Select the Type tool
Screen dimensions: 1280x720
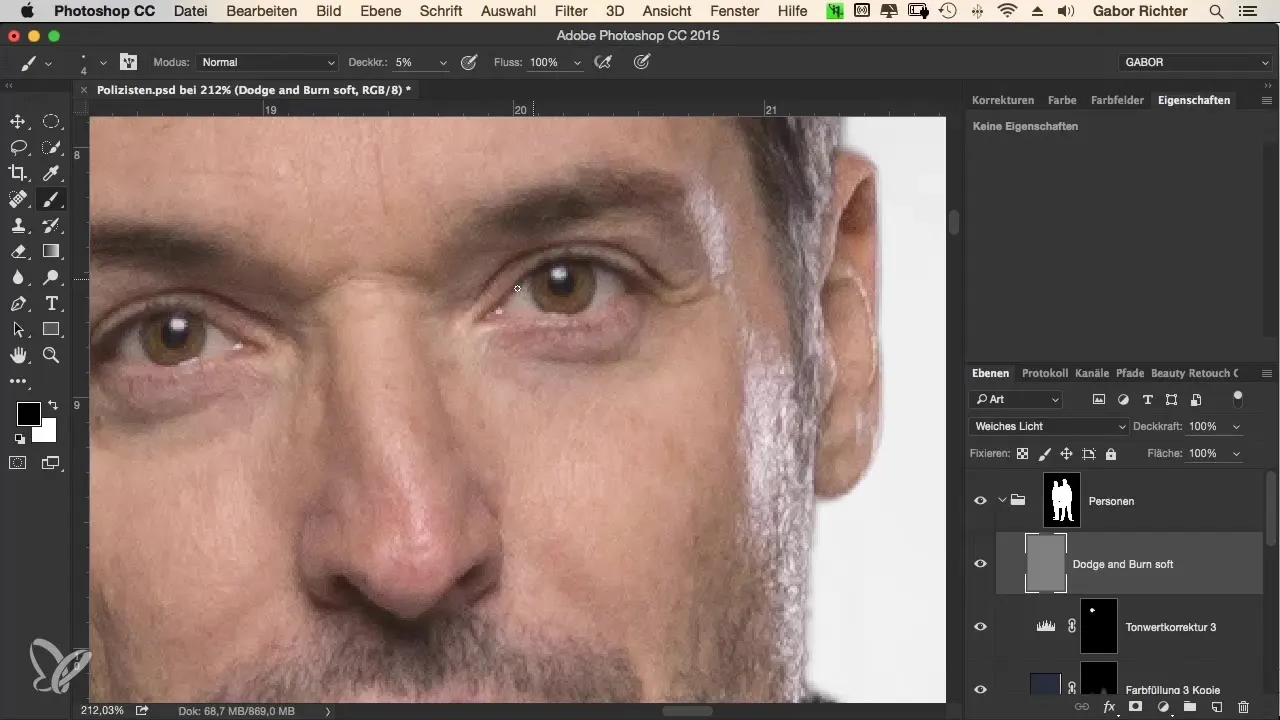pos(51,304)
